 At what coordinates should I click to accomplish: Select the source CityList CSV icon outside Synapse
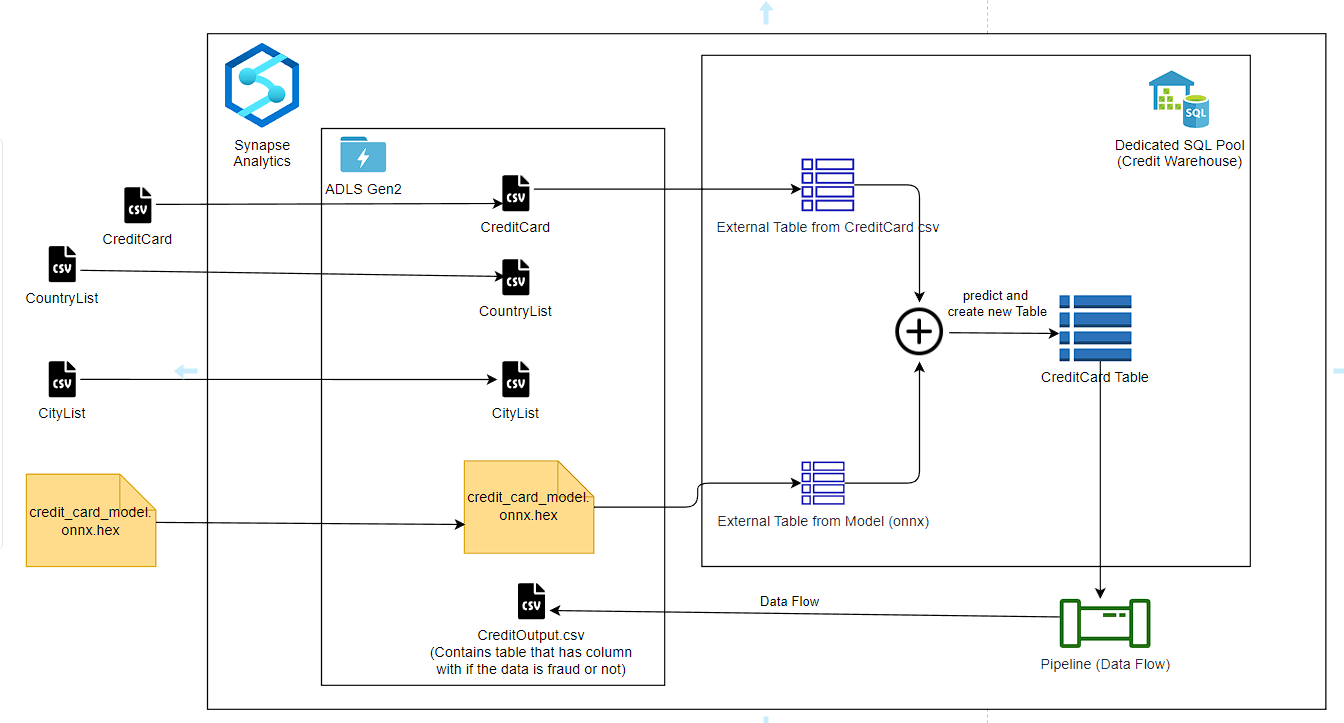pos(62,380)
